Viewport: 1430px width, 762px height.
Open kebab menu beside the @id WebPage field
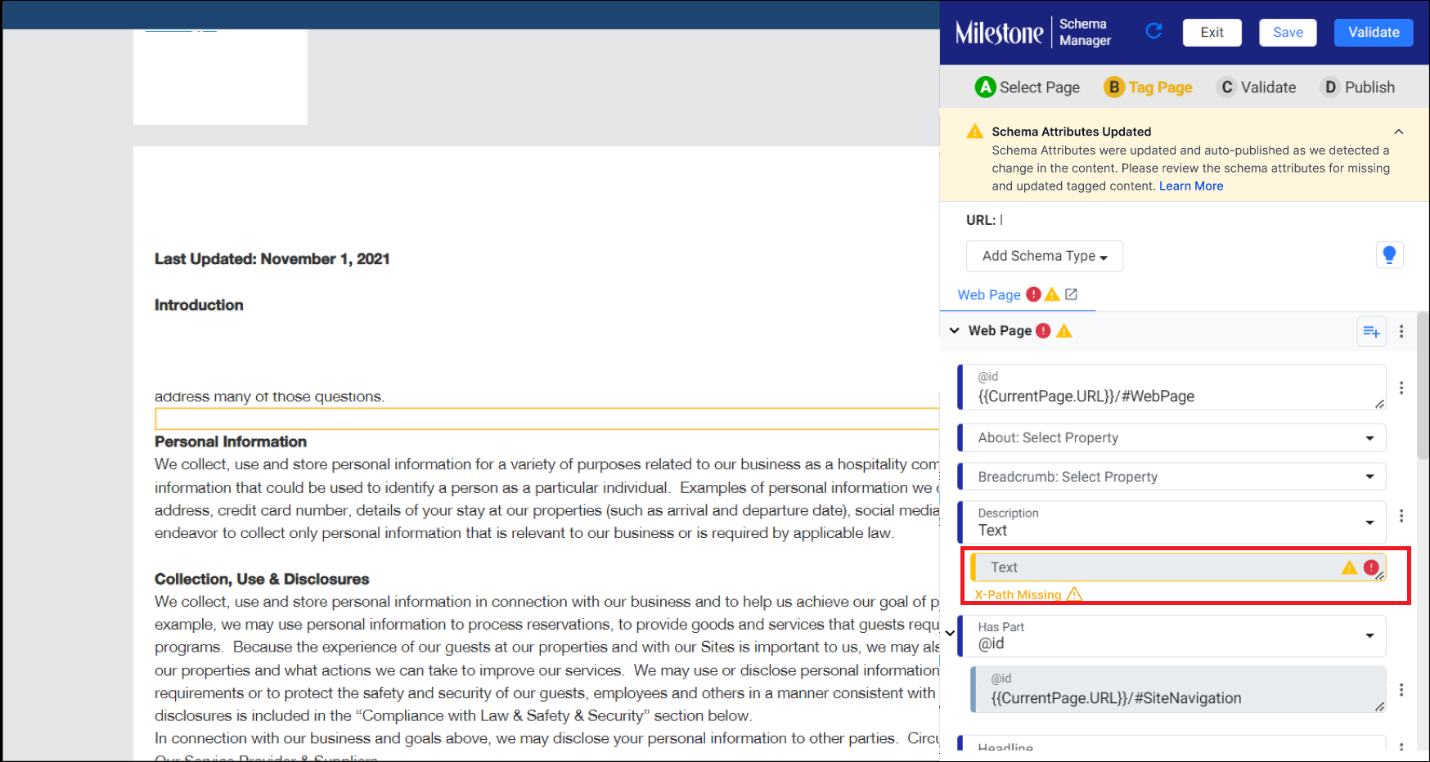tap(1401, 388)
